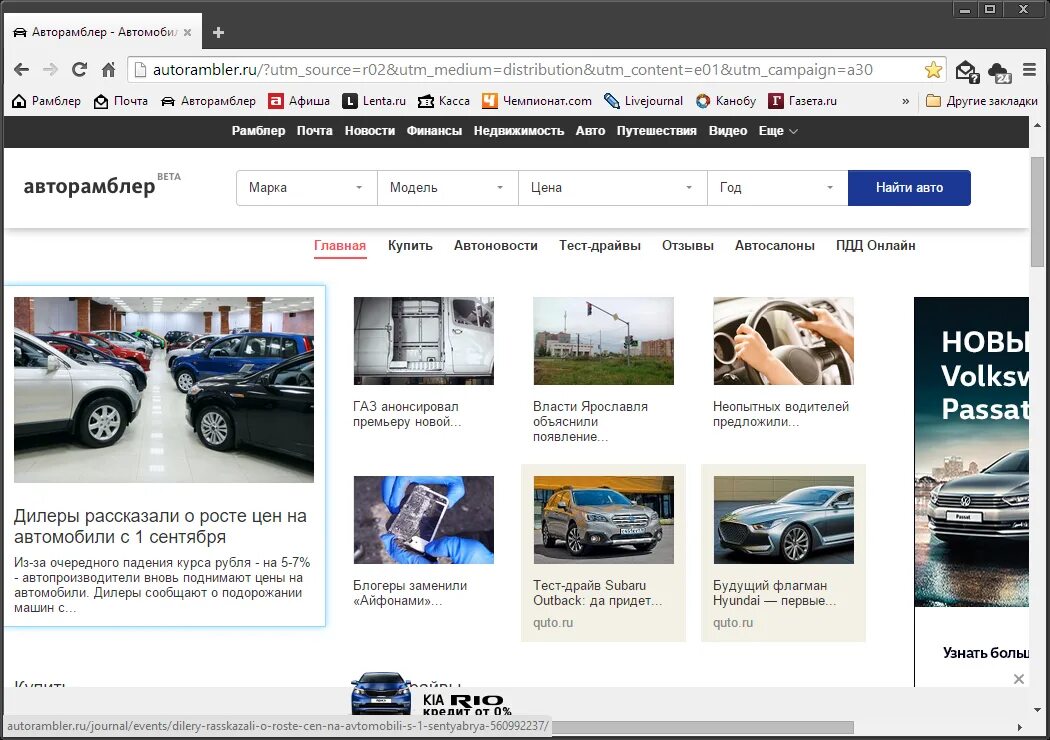Viewport: 1050px width, 740px height.
Task: Open the Чемпионат.com bookmark
Action: [537, 101]
